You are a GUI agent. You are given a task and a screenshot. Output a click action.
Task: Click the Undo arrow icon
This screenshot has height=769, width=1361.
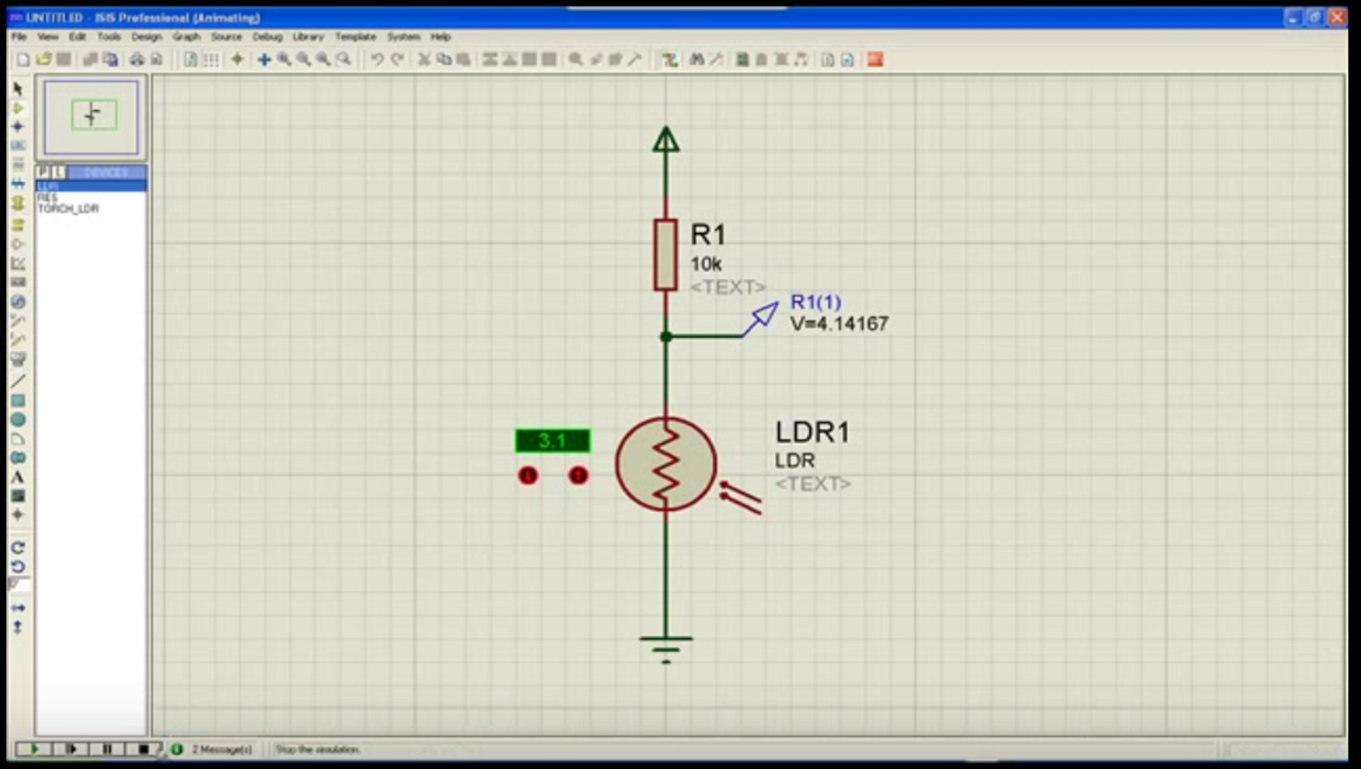tap(377, 60)
